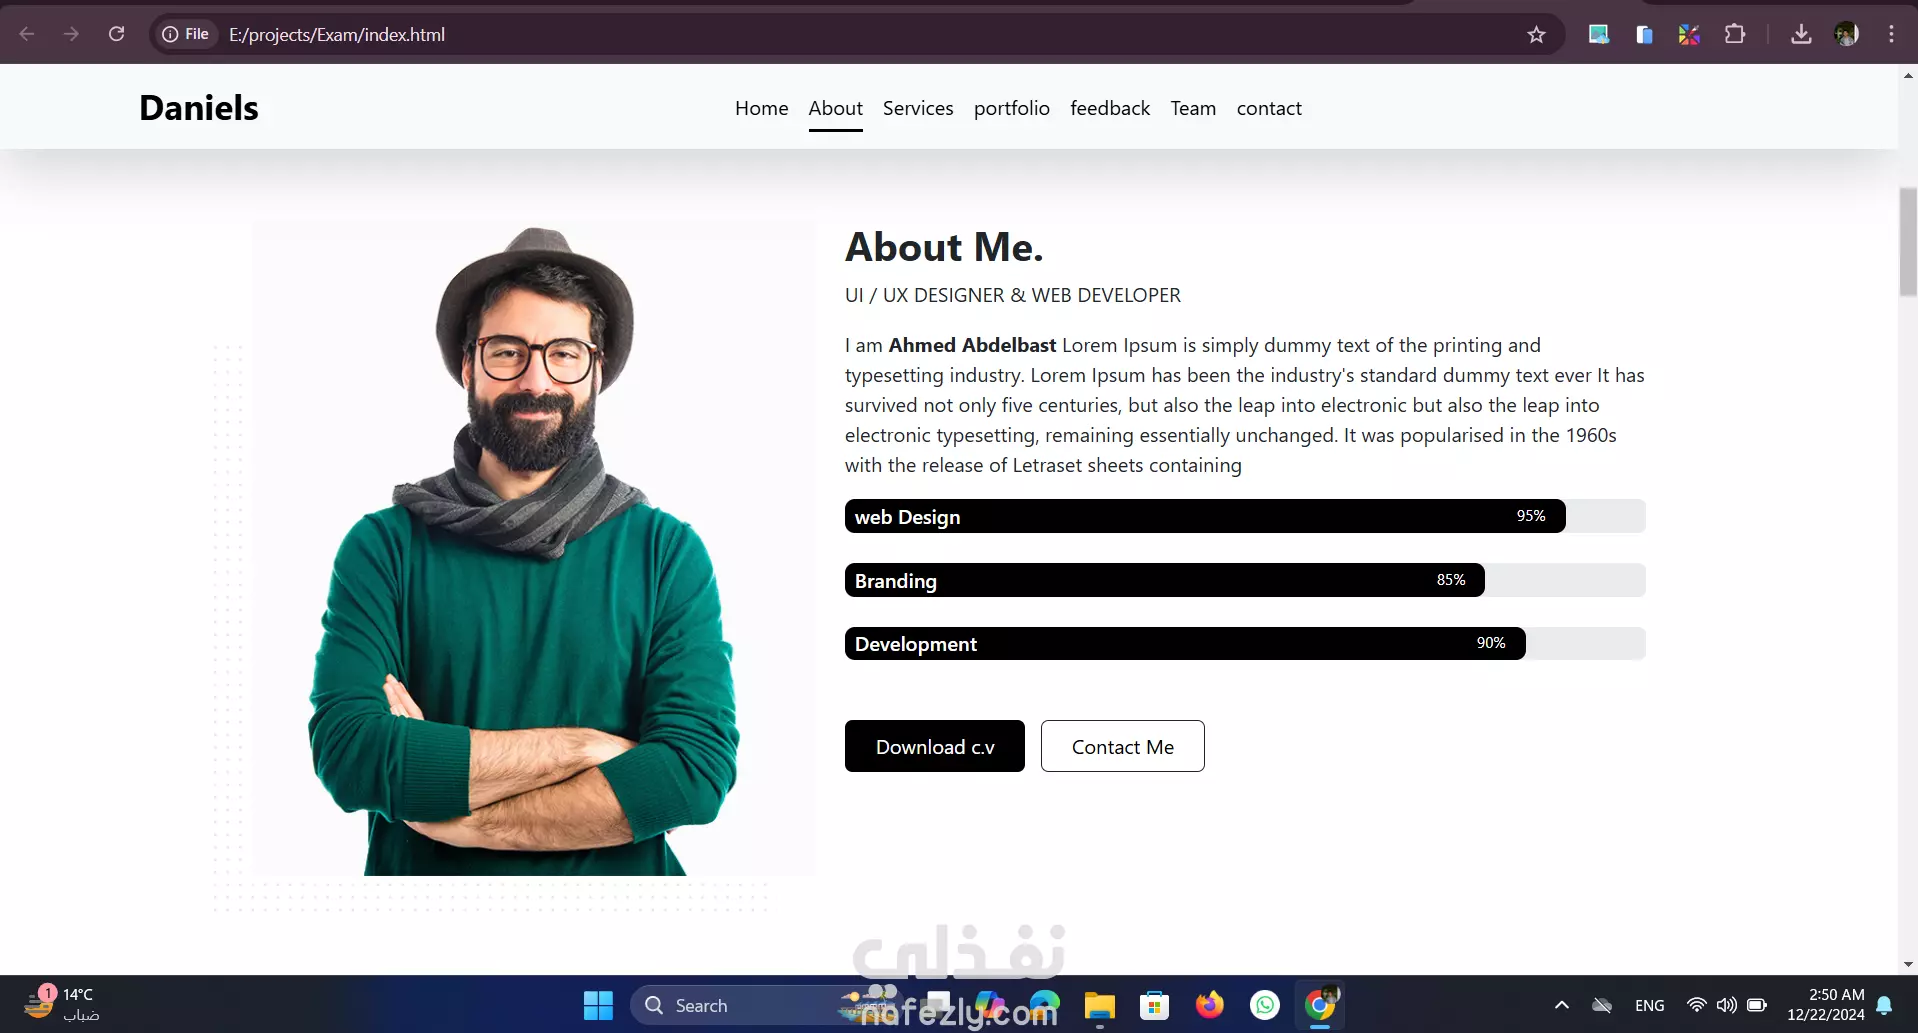This screenshot has height=1033, width=1918.
Task: Click the OneDrive cloud tray icon
Action: (x=1602, y=1005)
